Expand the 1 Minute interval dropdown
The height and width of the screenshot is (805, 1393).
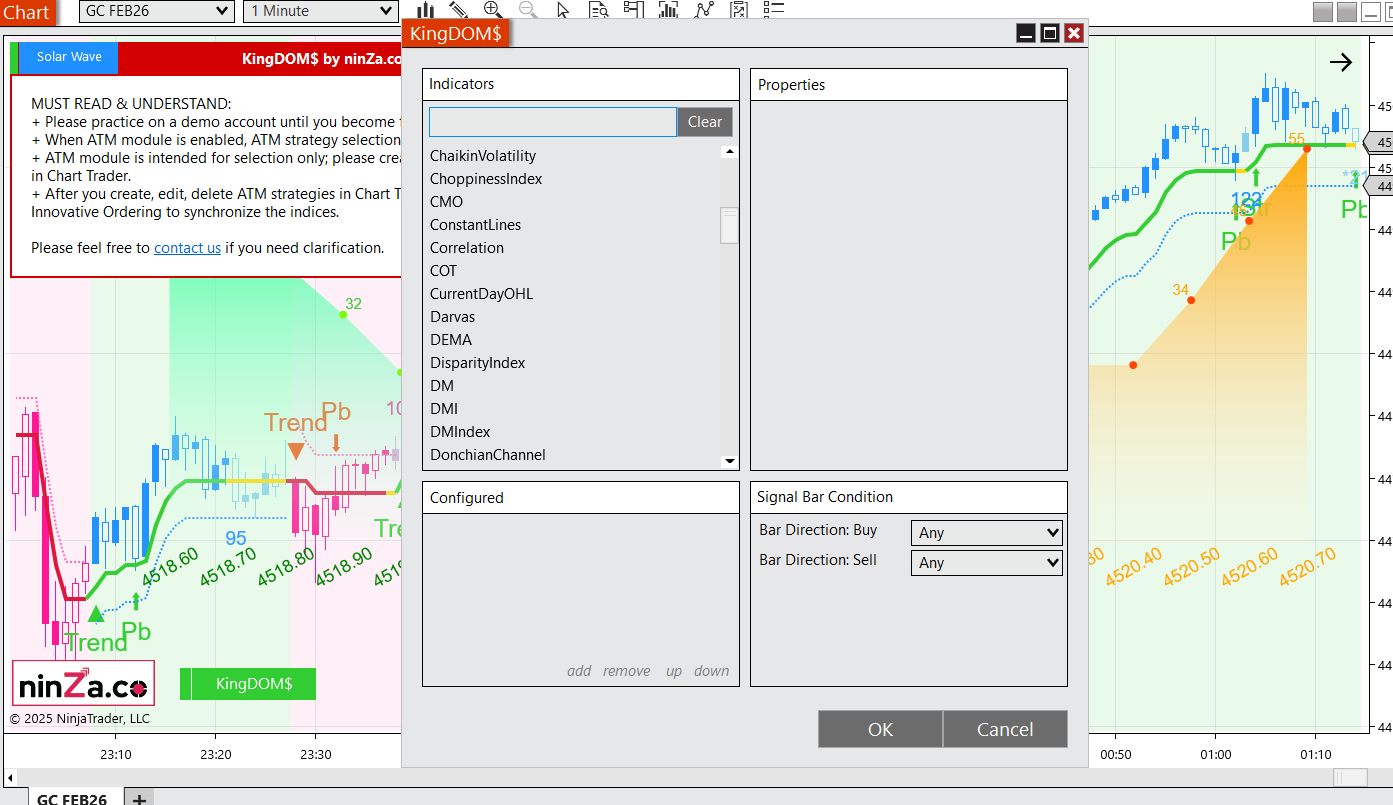[321, 11]
